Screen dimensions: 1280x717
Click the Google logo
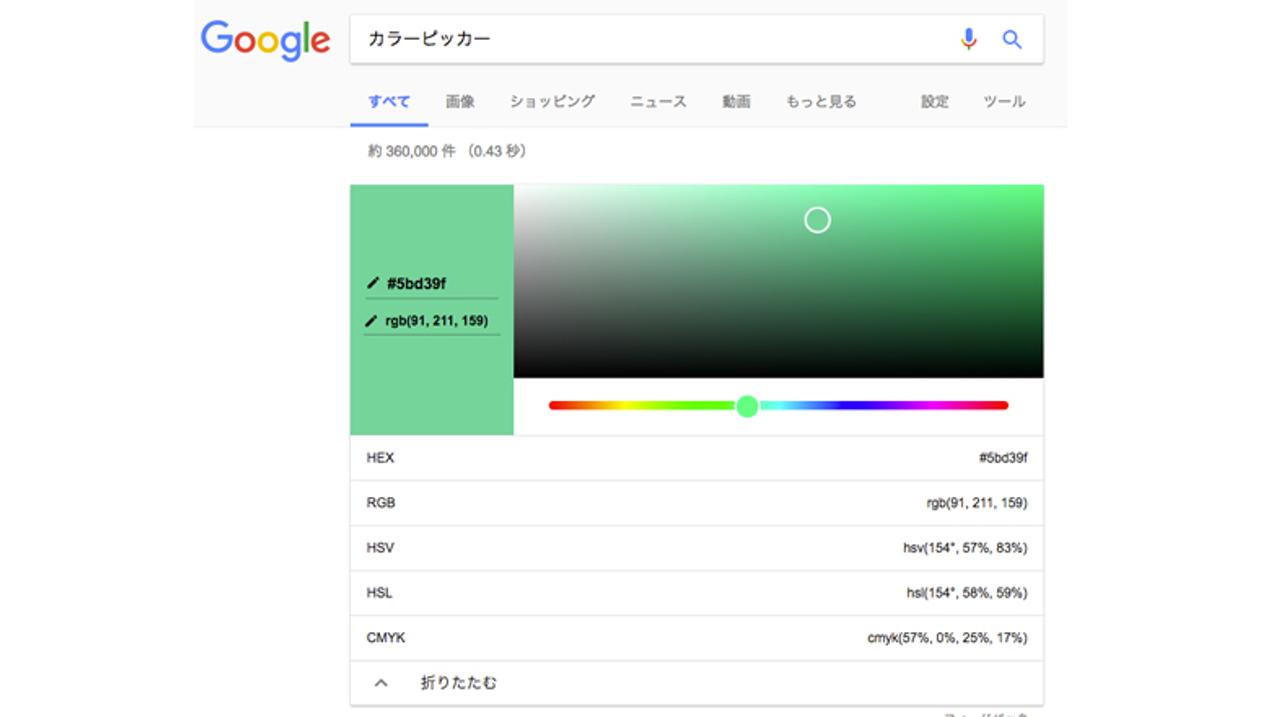265,39
